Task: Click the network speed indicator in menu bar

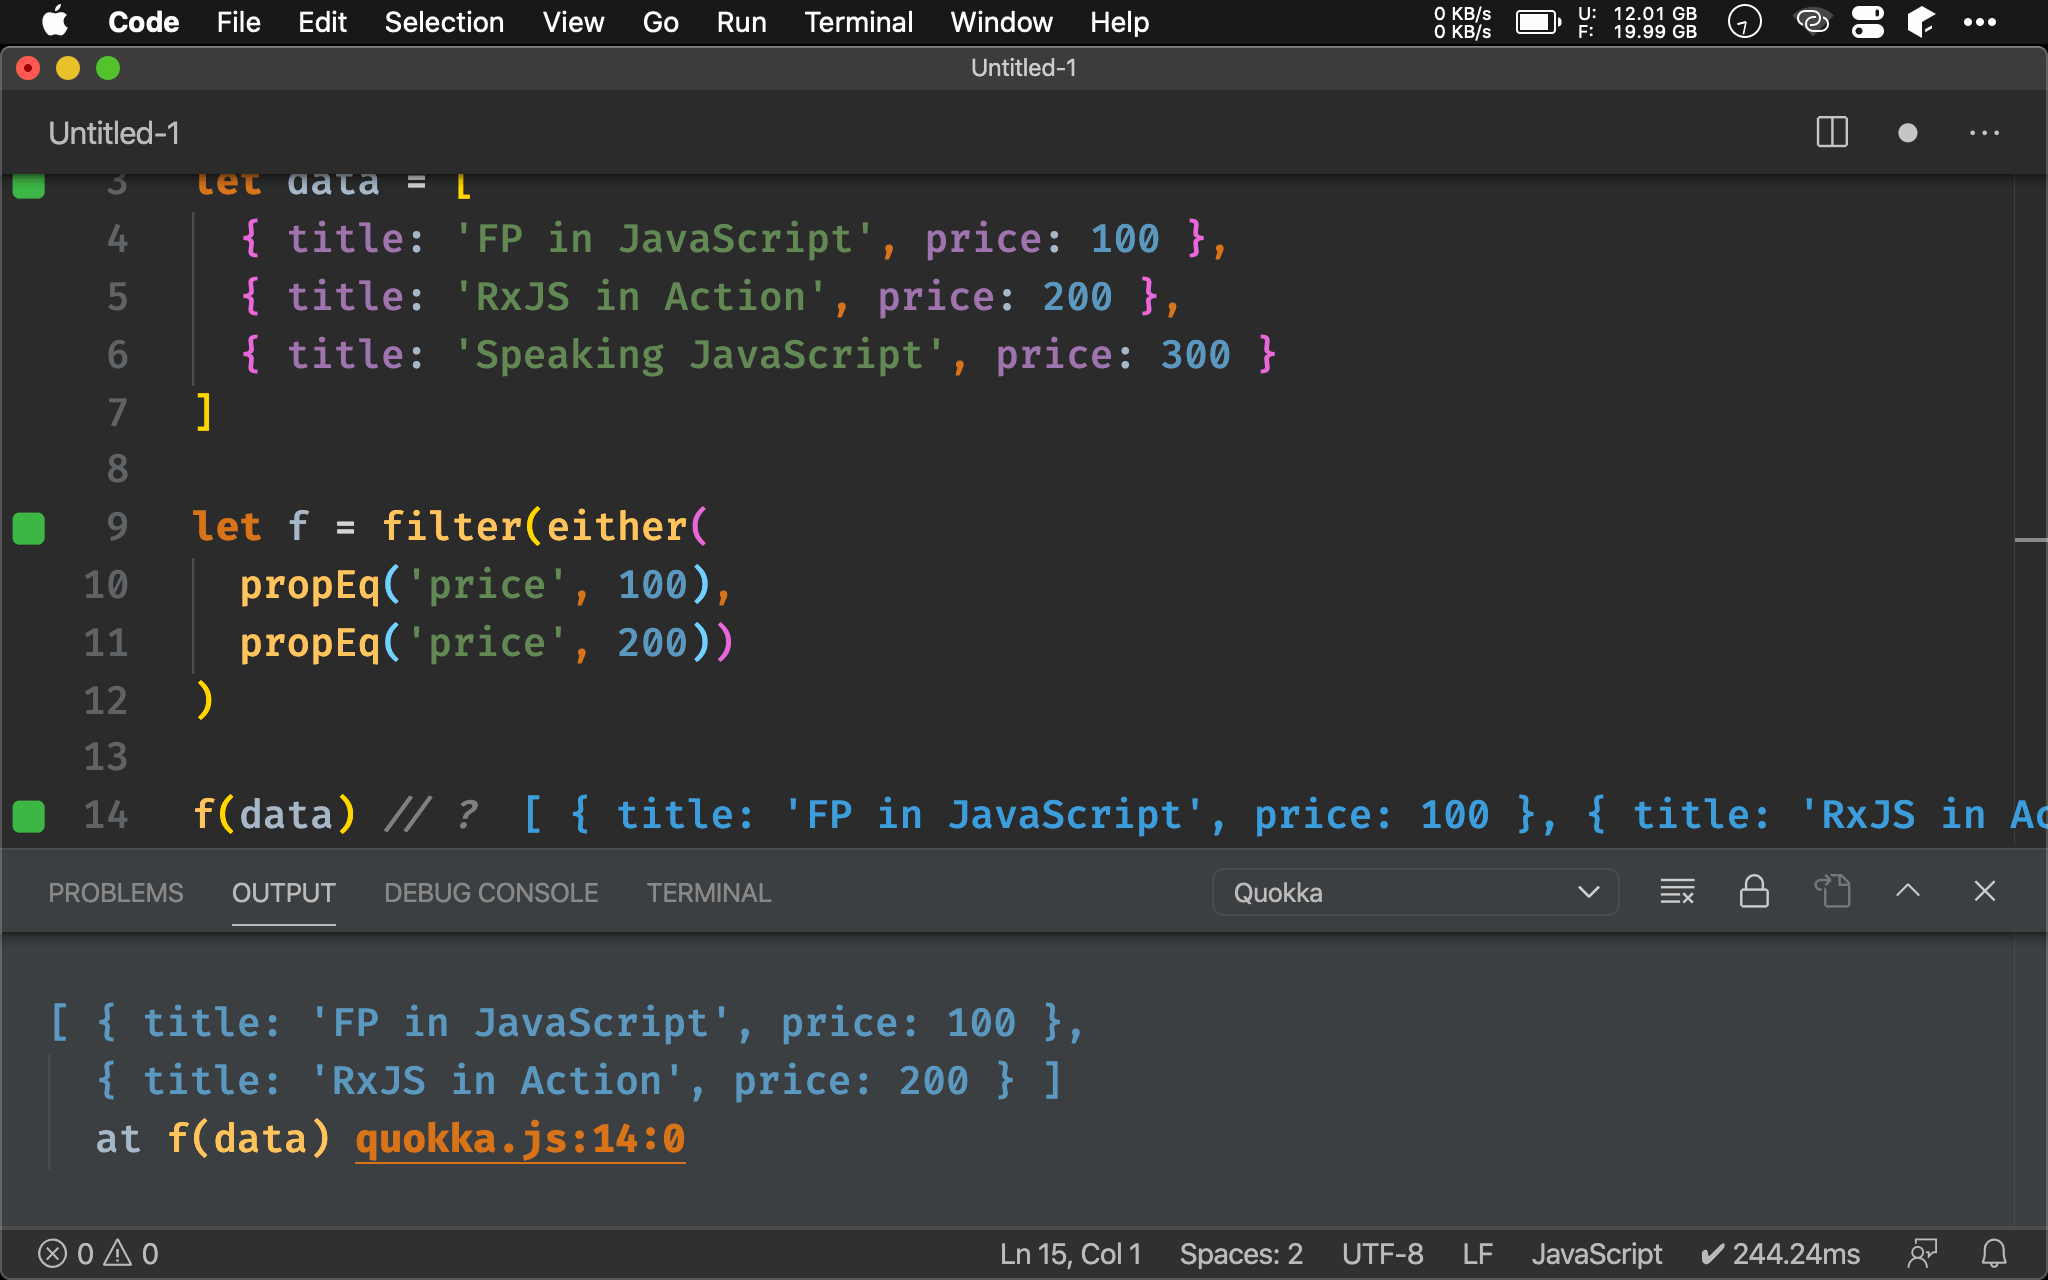Action: (1462, 22)
